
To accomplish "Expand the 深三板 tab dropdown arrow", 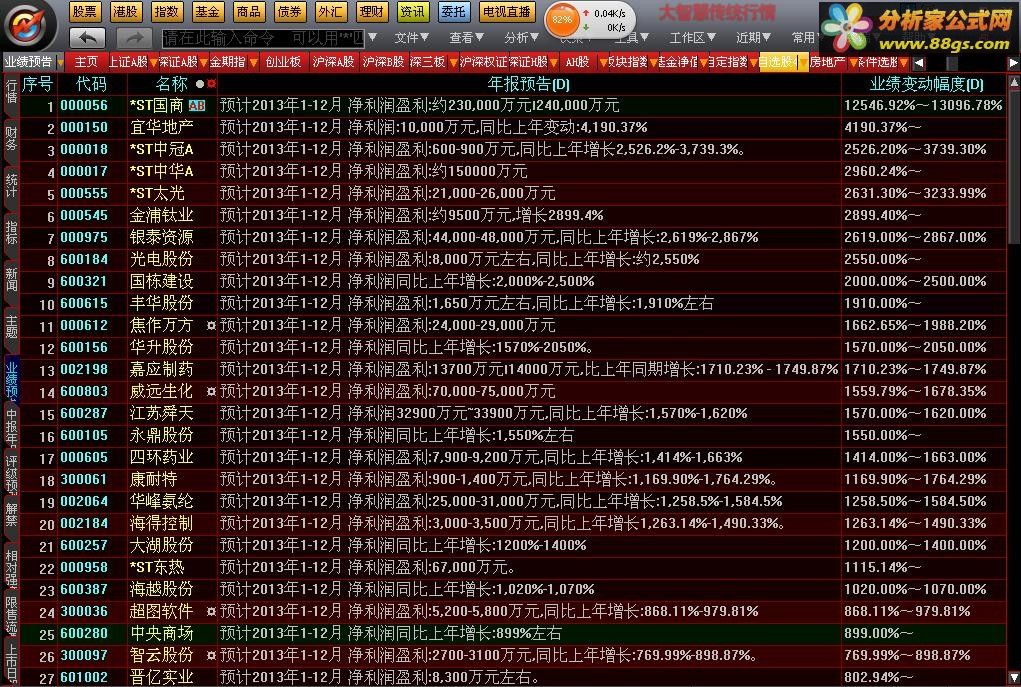I will tap(453, 63).
